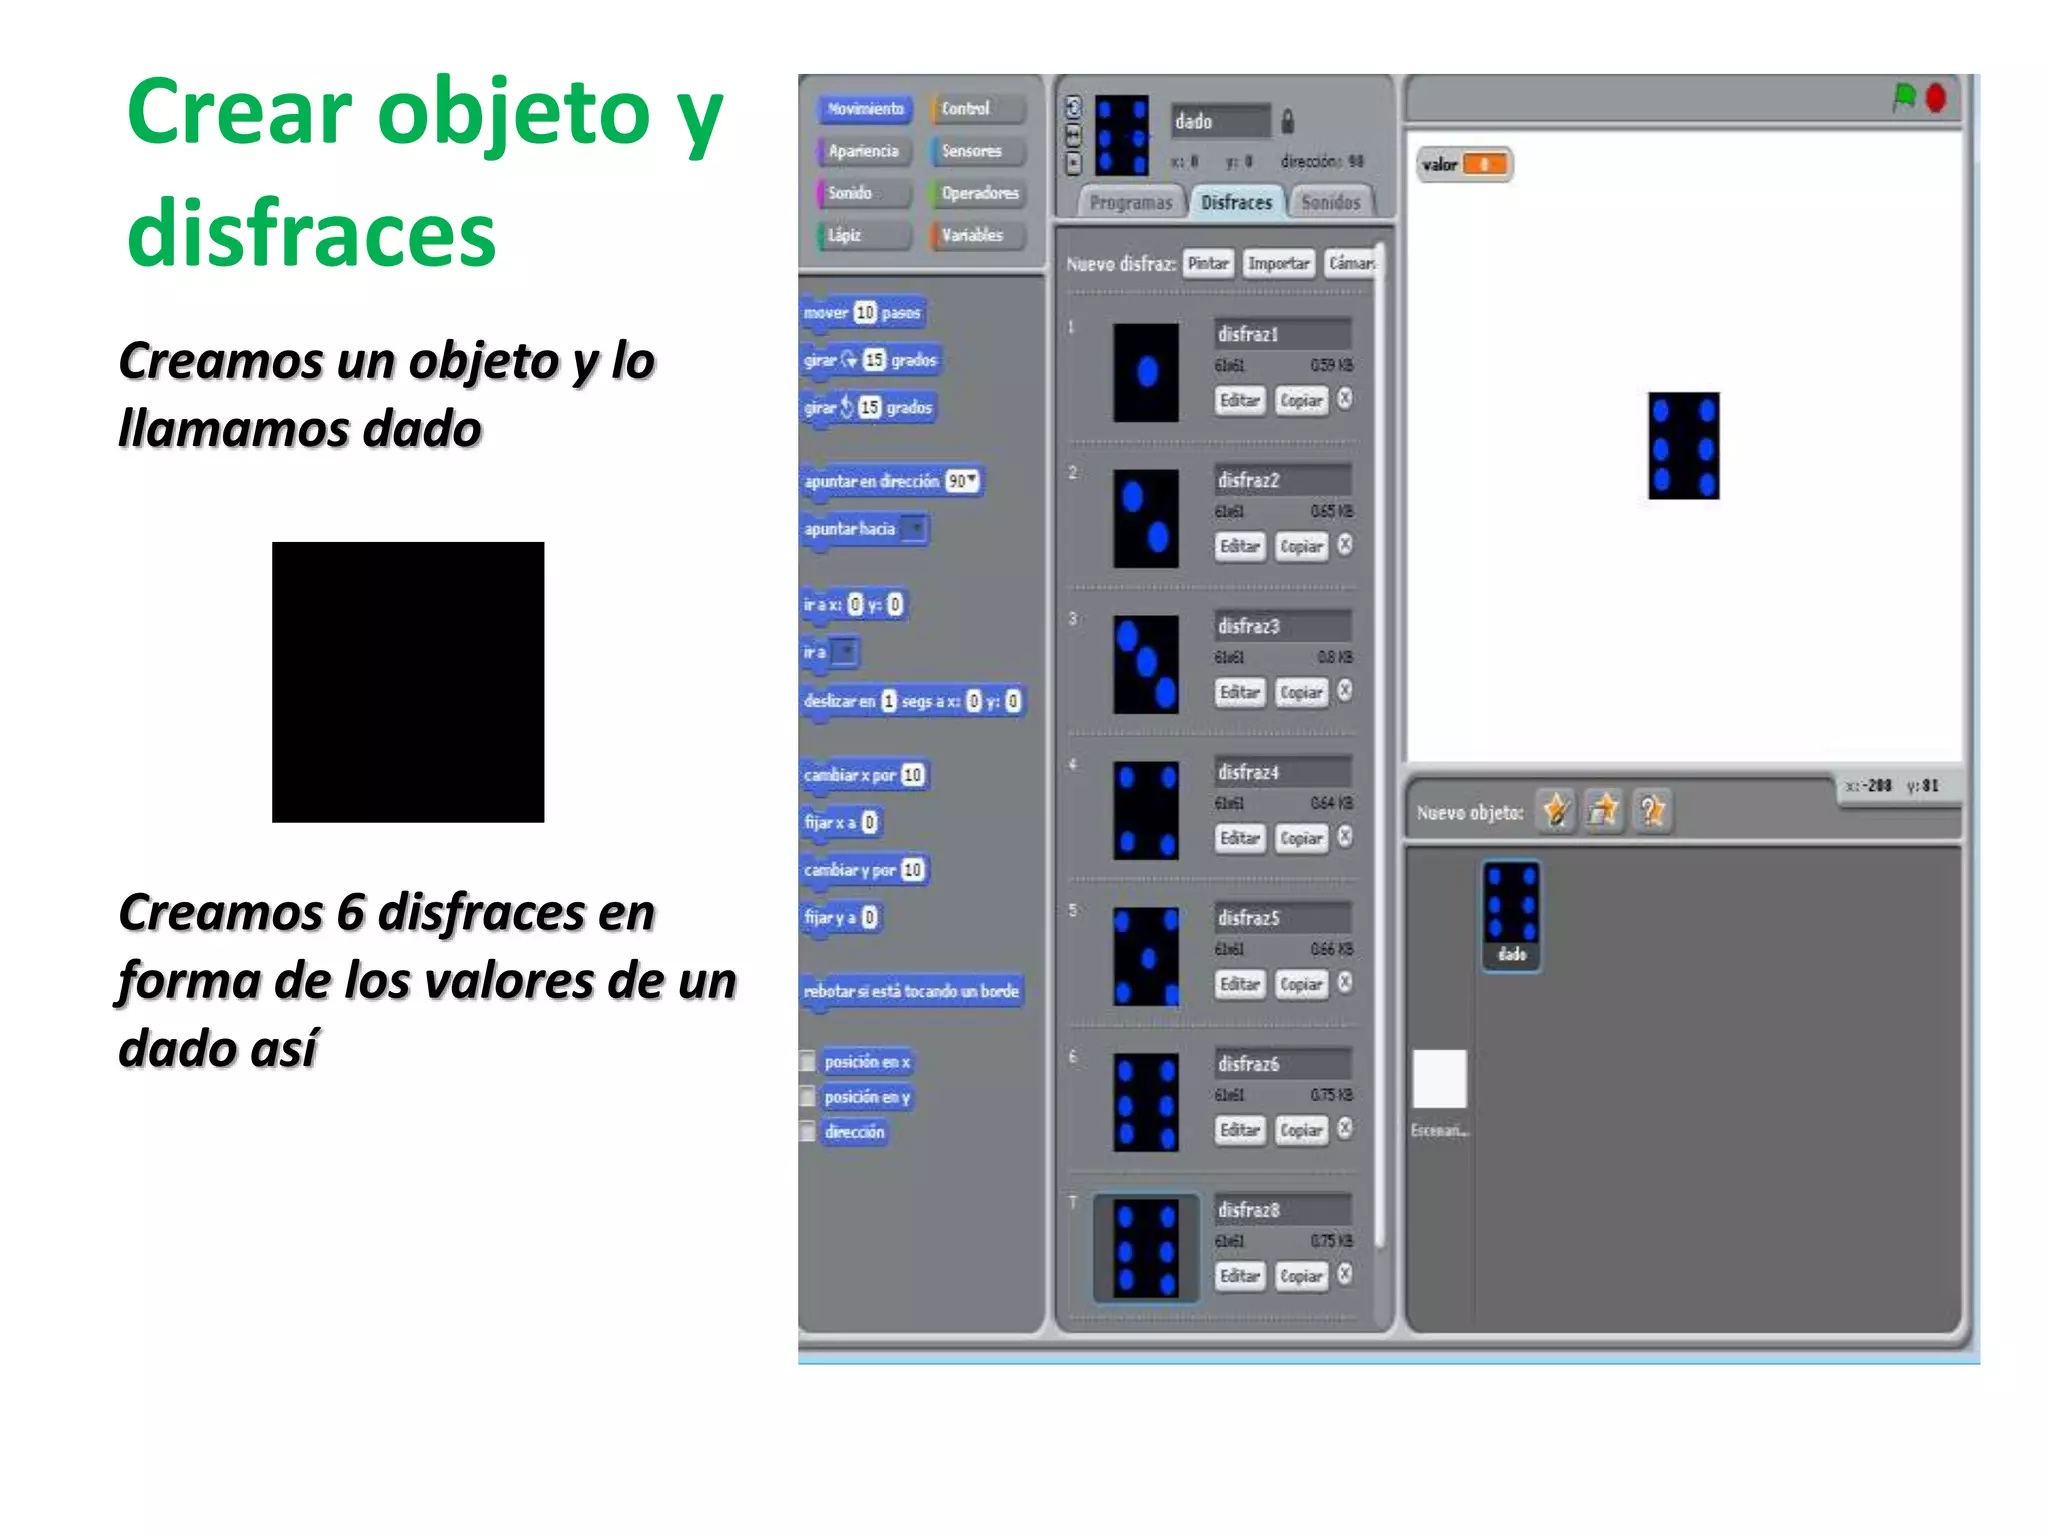Click the steps value in mover block

coord(865,313)
